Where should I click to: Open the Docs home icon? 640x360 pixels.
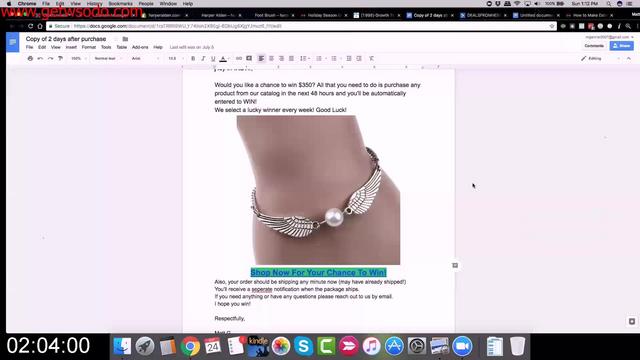point(13,42)
